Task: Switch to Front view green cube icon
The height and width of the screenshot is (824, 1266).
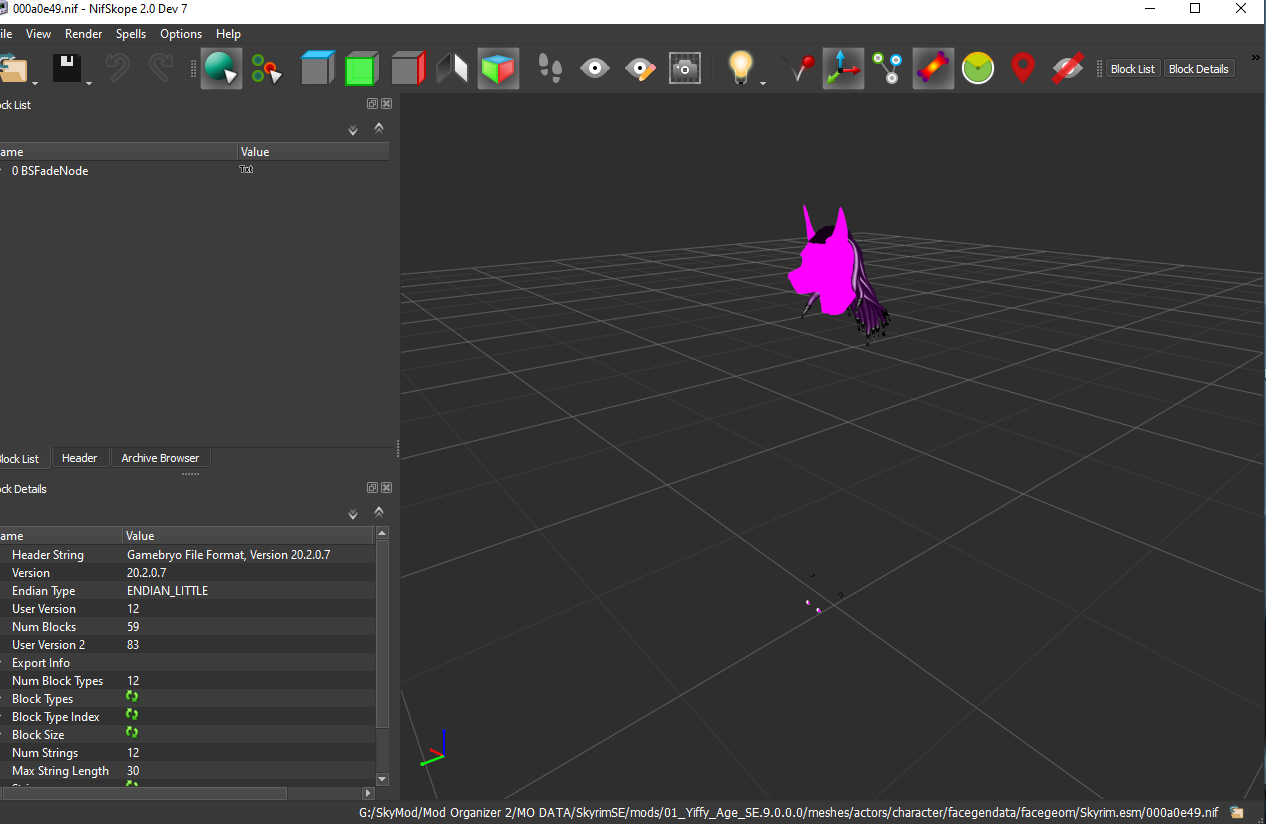Action: click(x=361, y=69)
